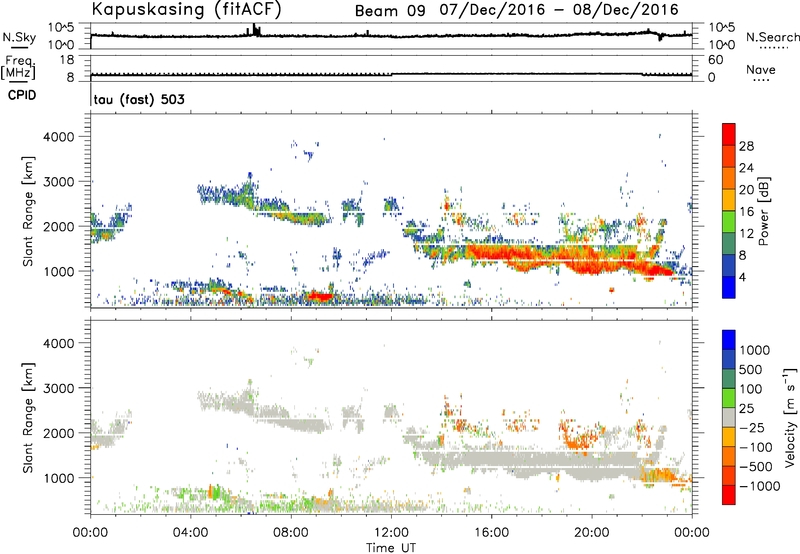Click the 'Time UT' axis label
Viewport: 800px width, 554px height.
[x=391, y=548]
